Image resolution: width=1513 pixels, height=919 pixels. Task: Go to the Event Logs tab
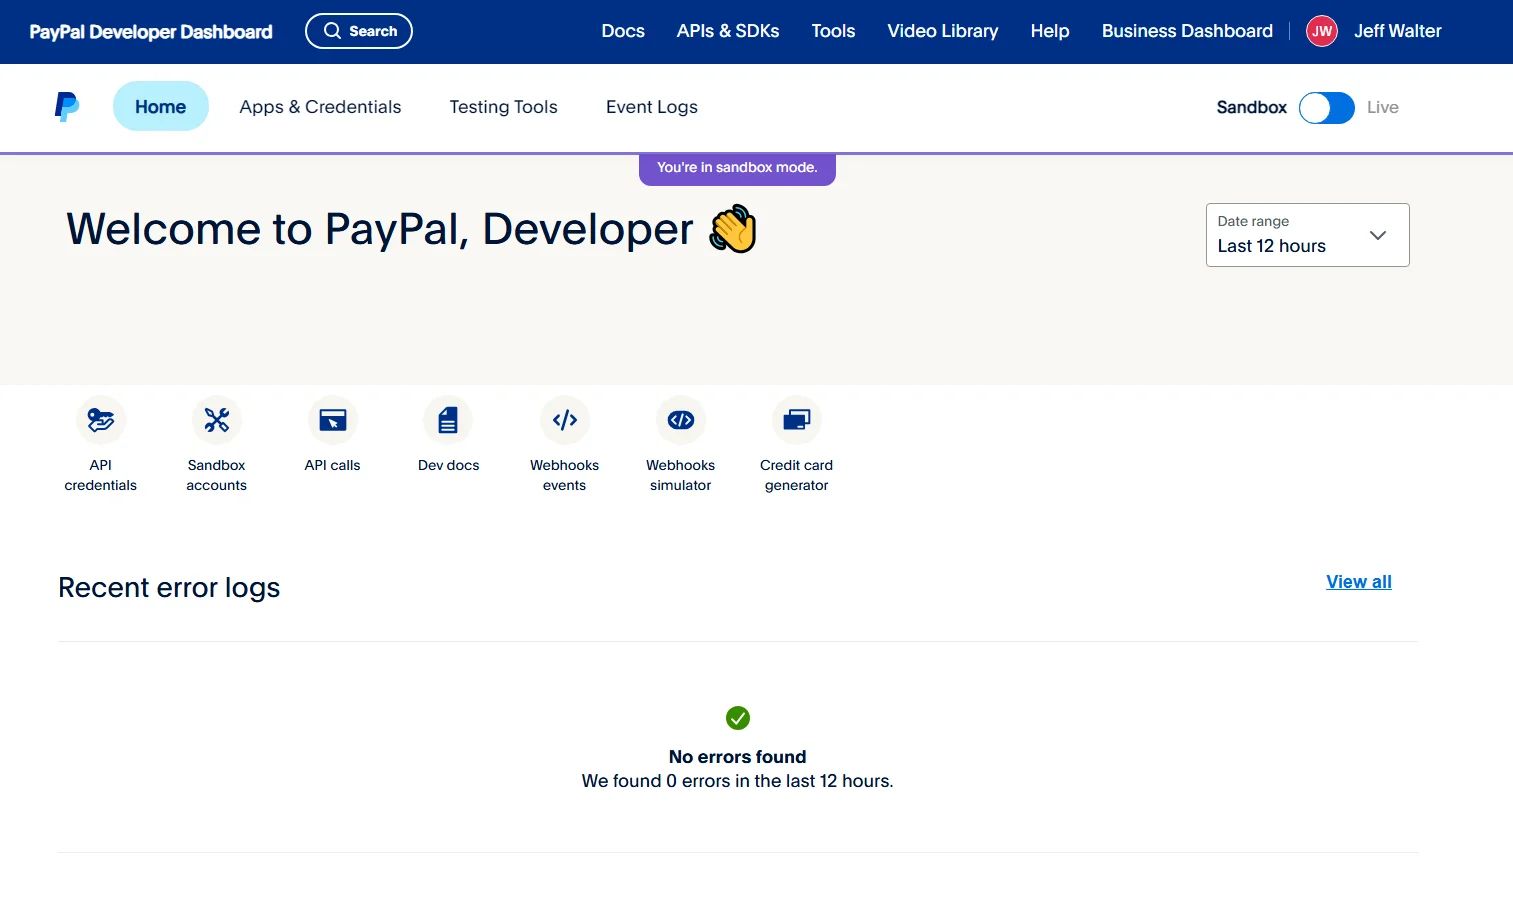point(651,107)
